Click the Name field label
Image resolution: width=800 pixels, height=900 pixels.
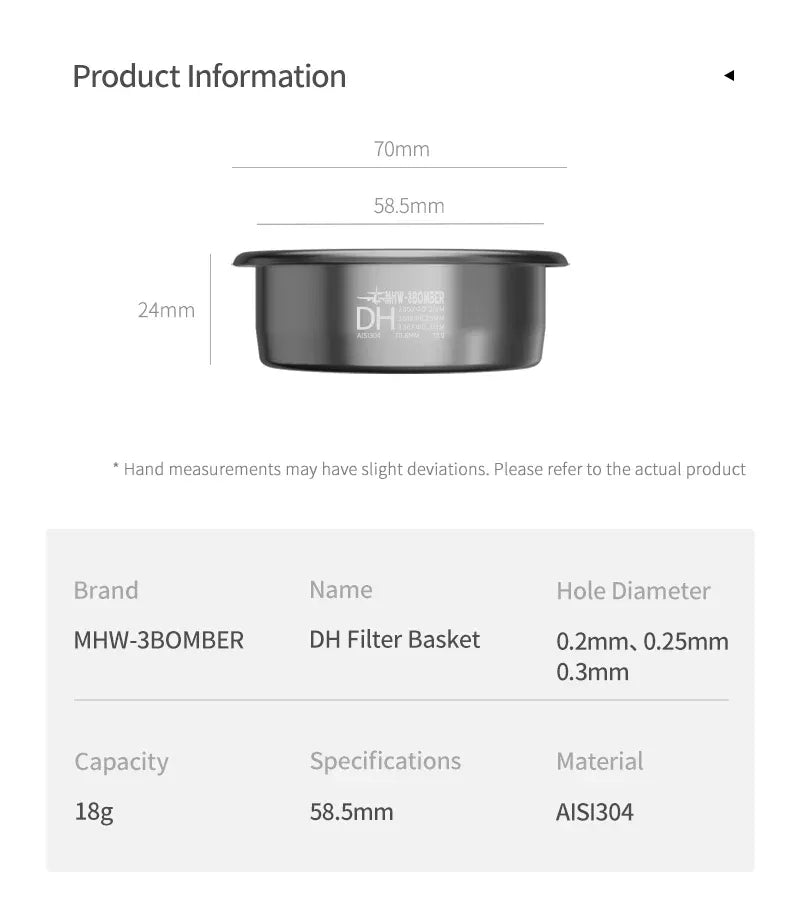point(340,590)
